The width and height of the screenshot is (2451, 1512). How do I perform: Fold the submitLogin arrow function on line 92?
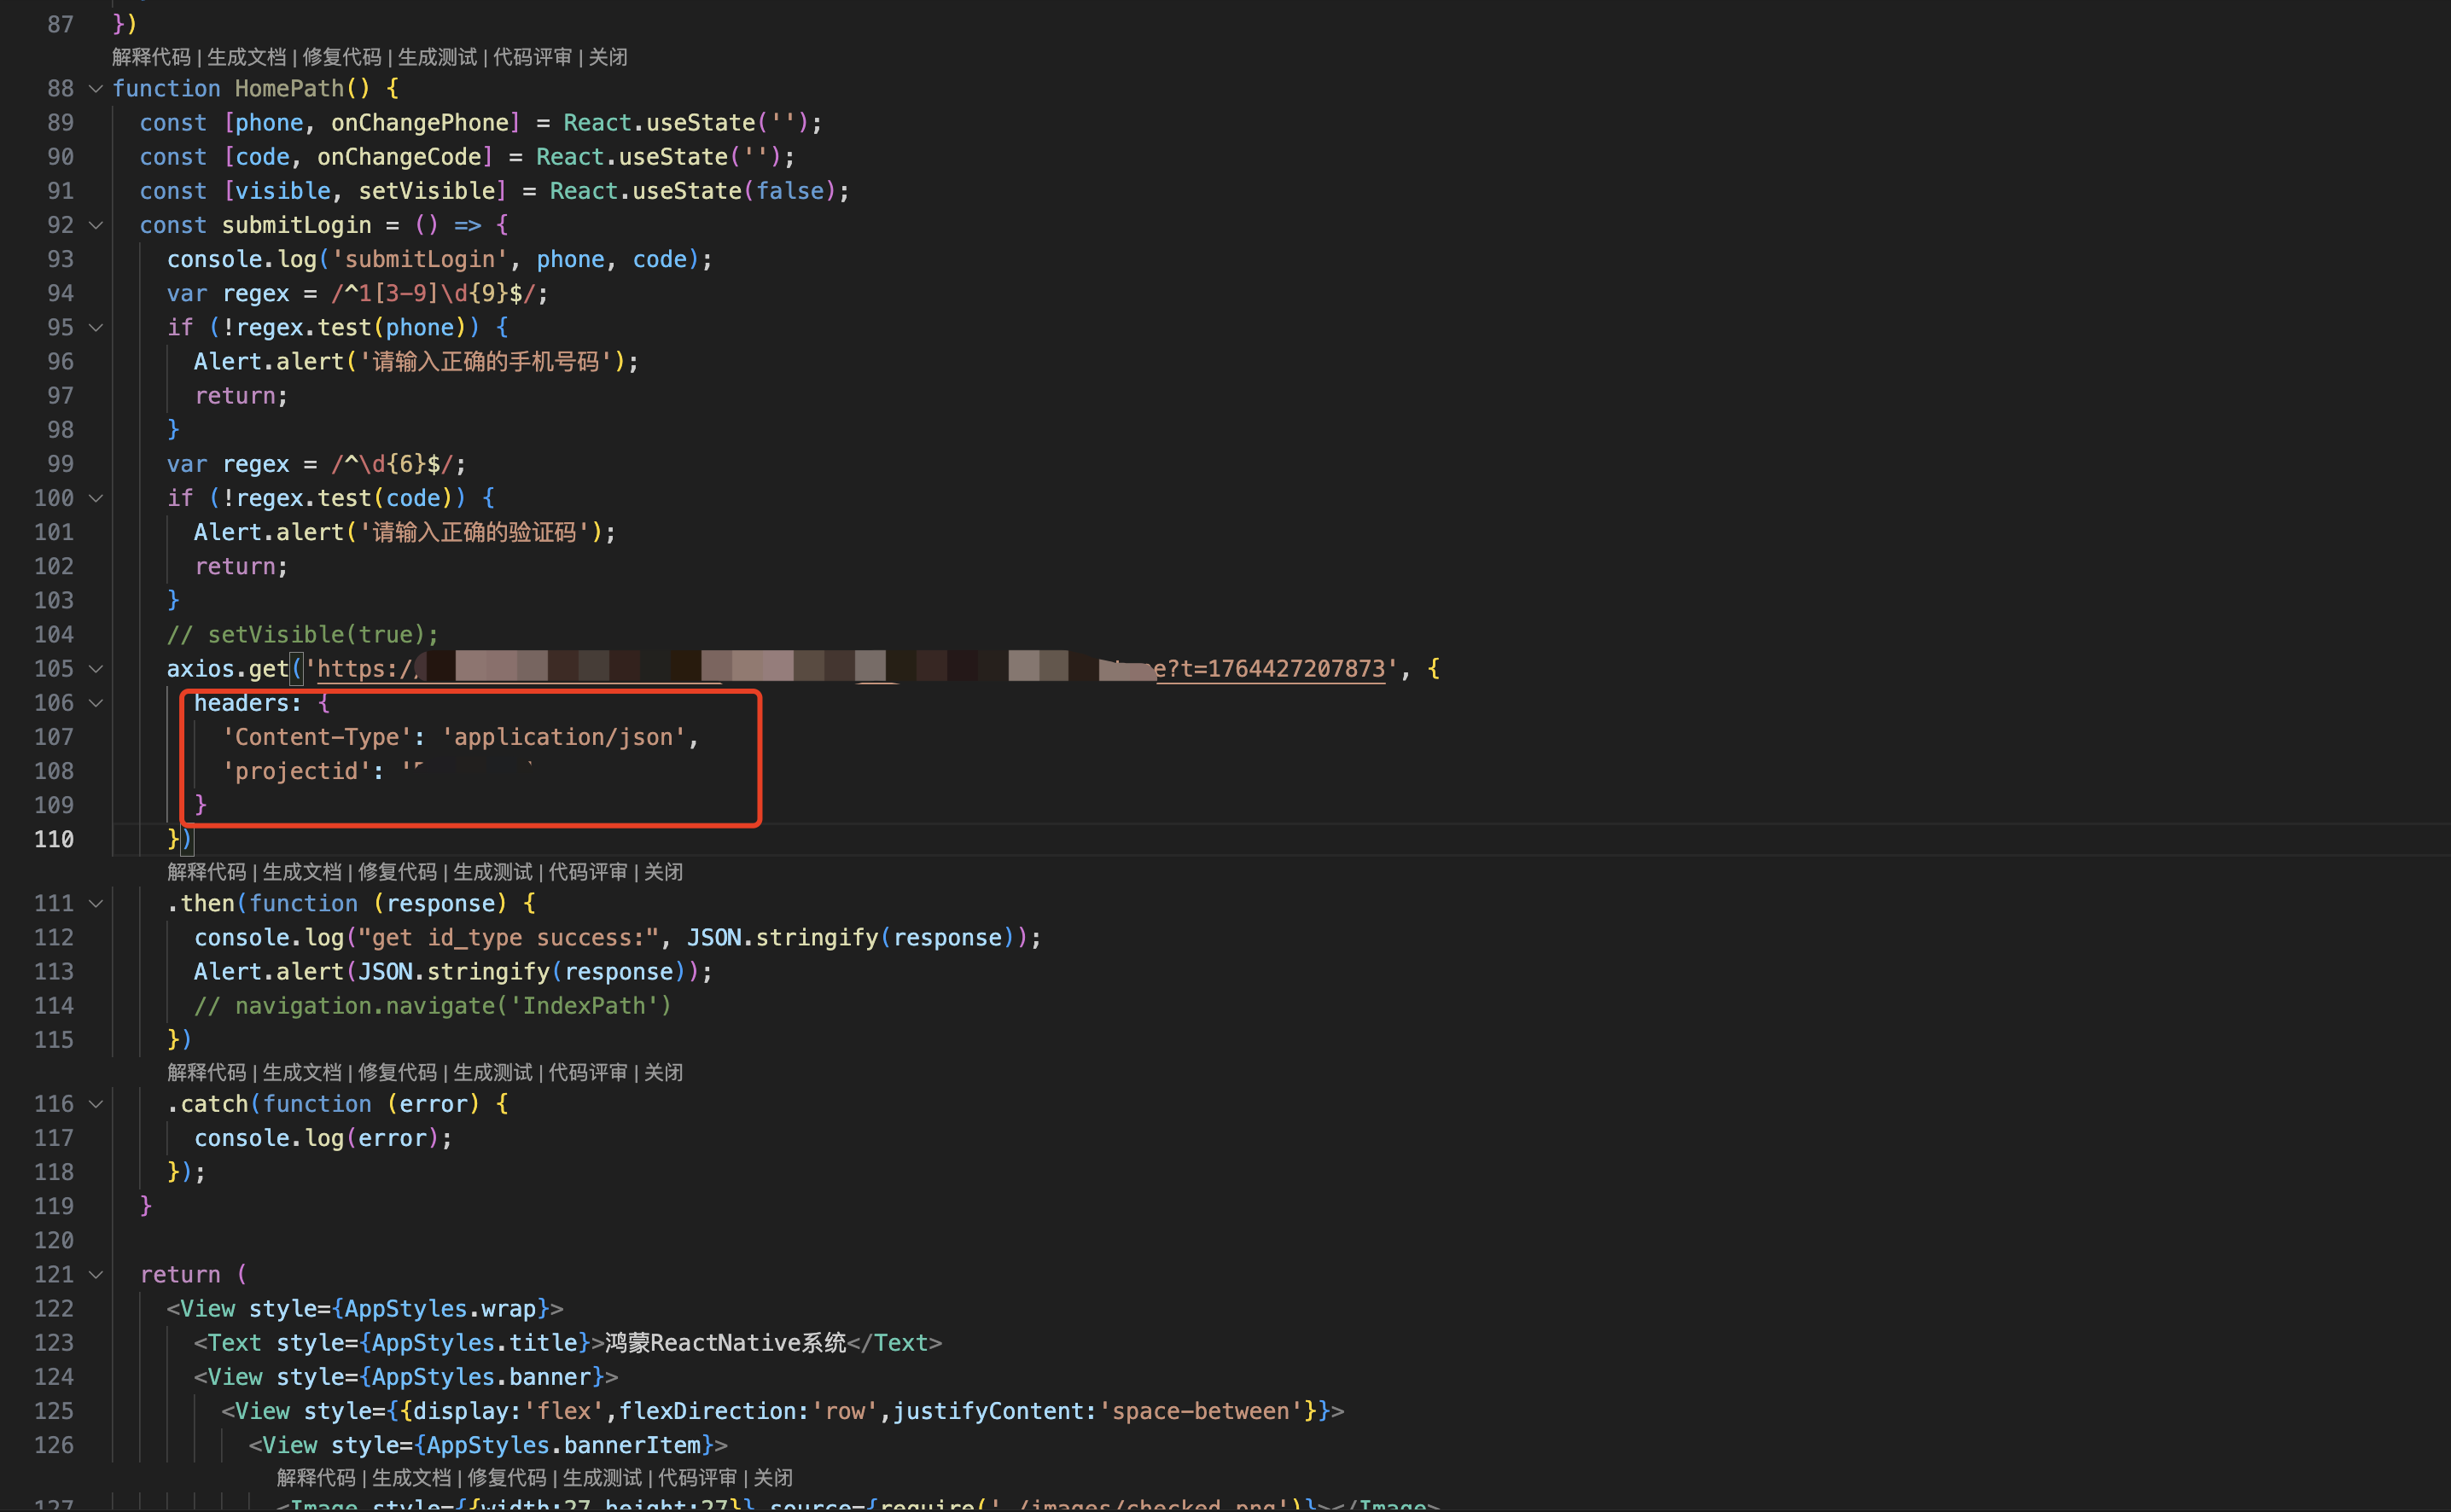pyautogui.click(x=96, y=226)
